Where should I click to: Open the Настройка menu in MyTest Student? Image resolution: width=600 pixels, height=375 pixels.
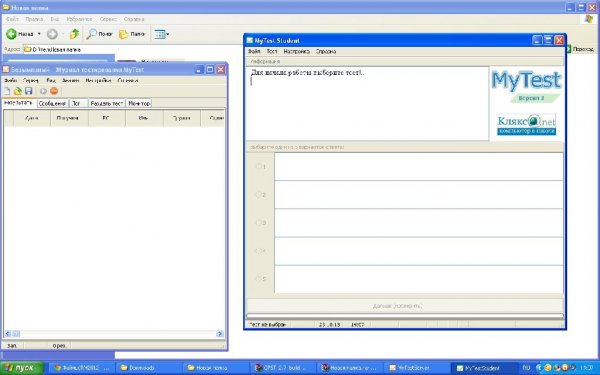pos(297,51)
